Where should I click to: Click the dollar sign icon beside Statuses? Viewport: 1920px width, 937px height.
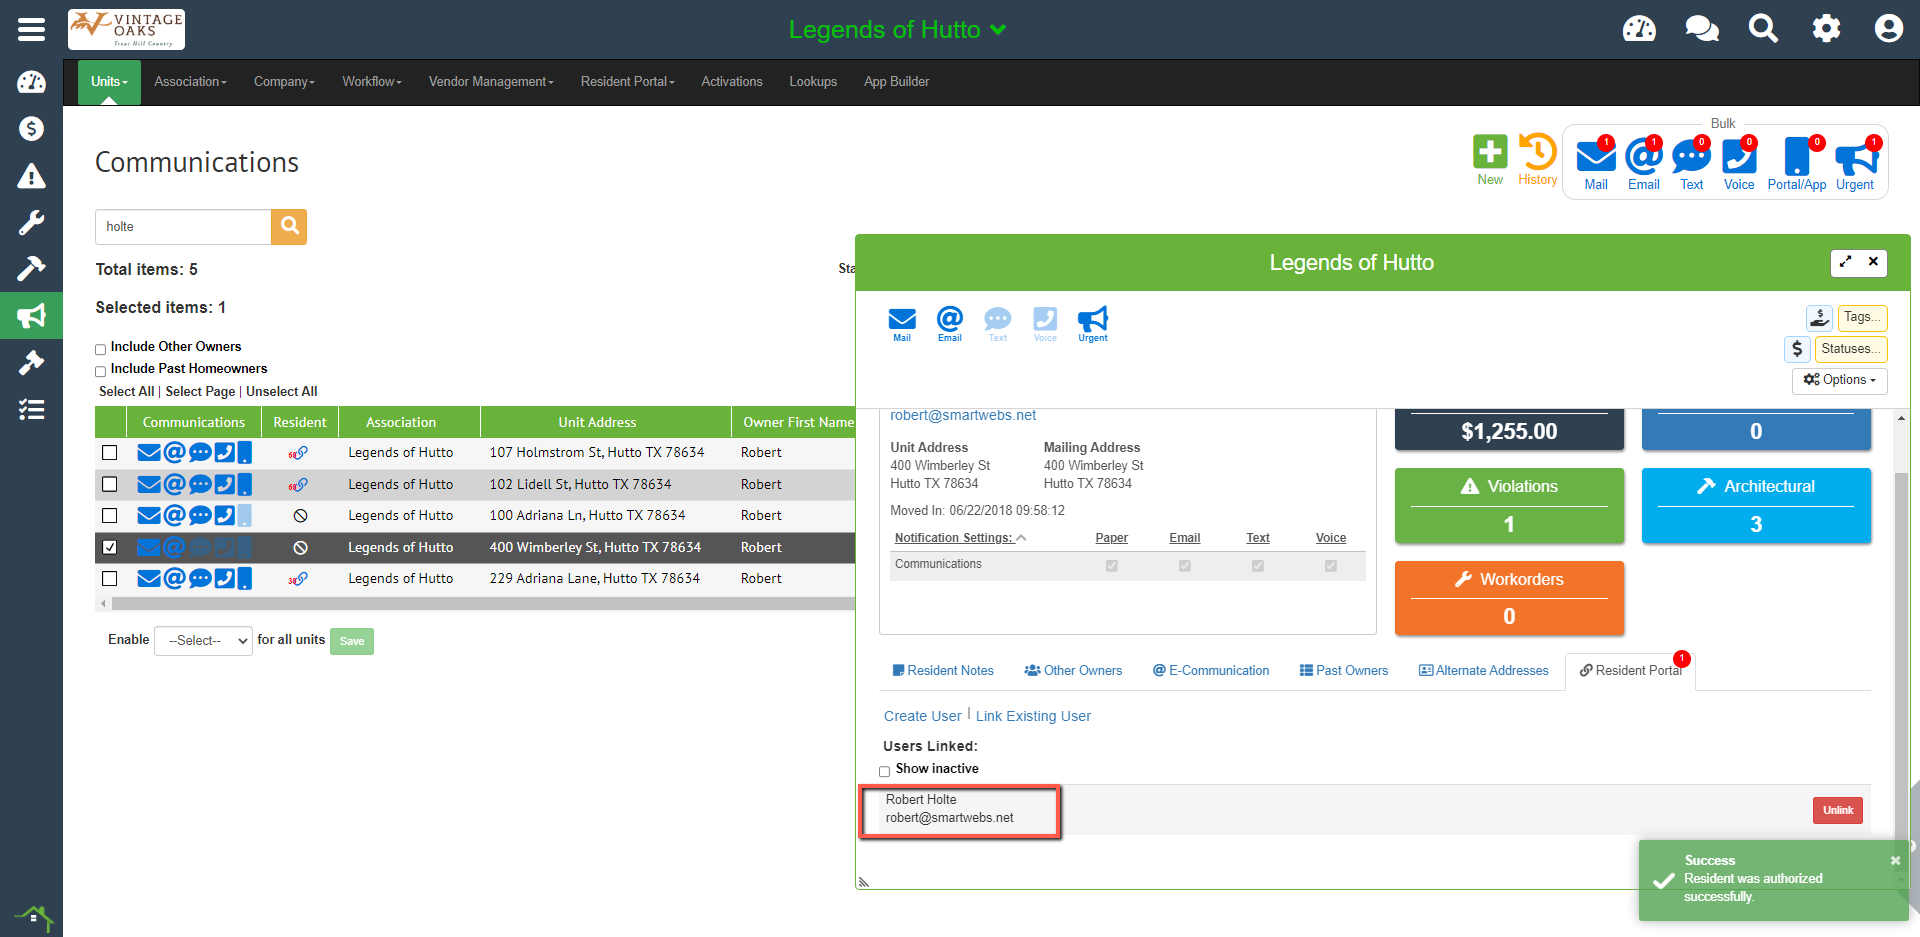[x=1797, y=349]
